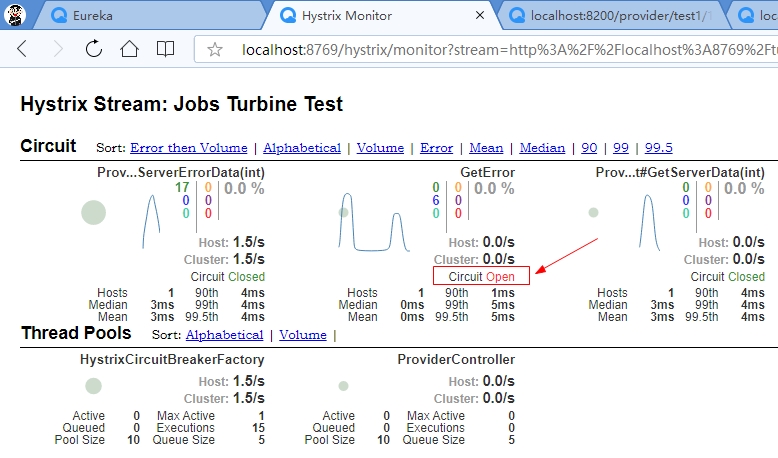Reload the Hystrix Monitor page
The image size is (778, 458).
click(x=94, y=49)
